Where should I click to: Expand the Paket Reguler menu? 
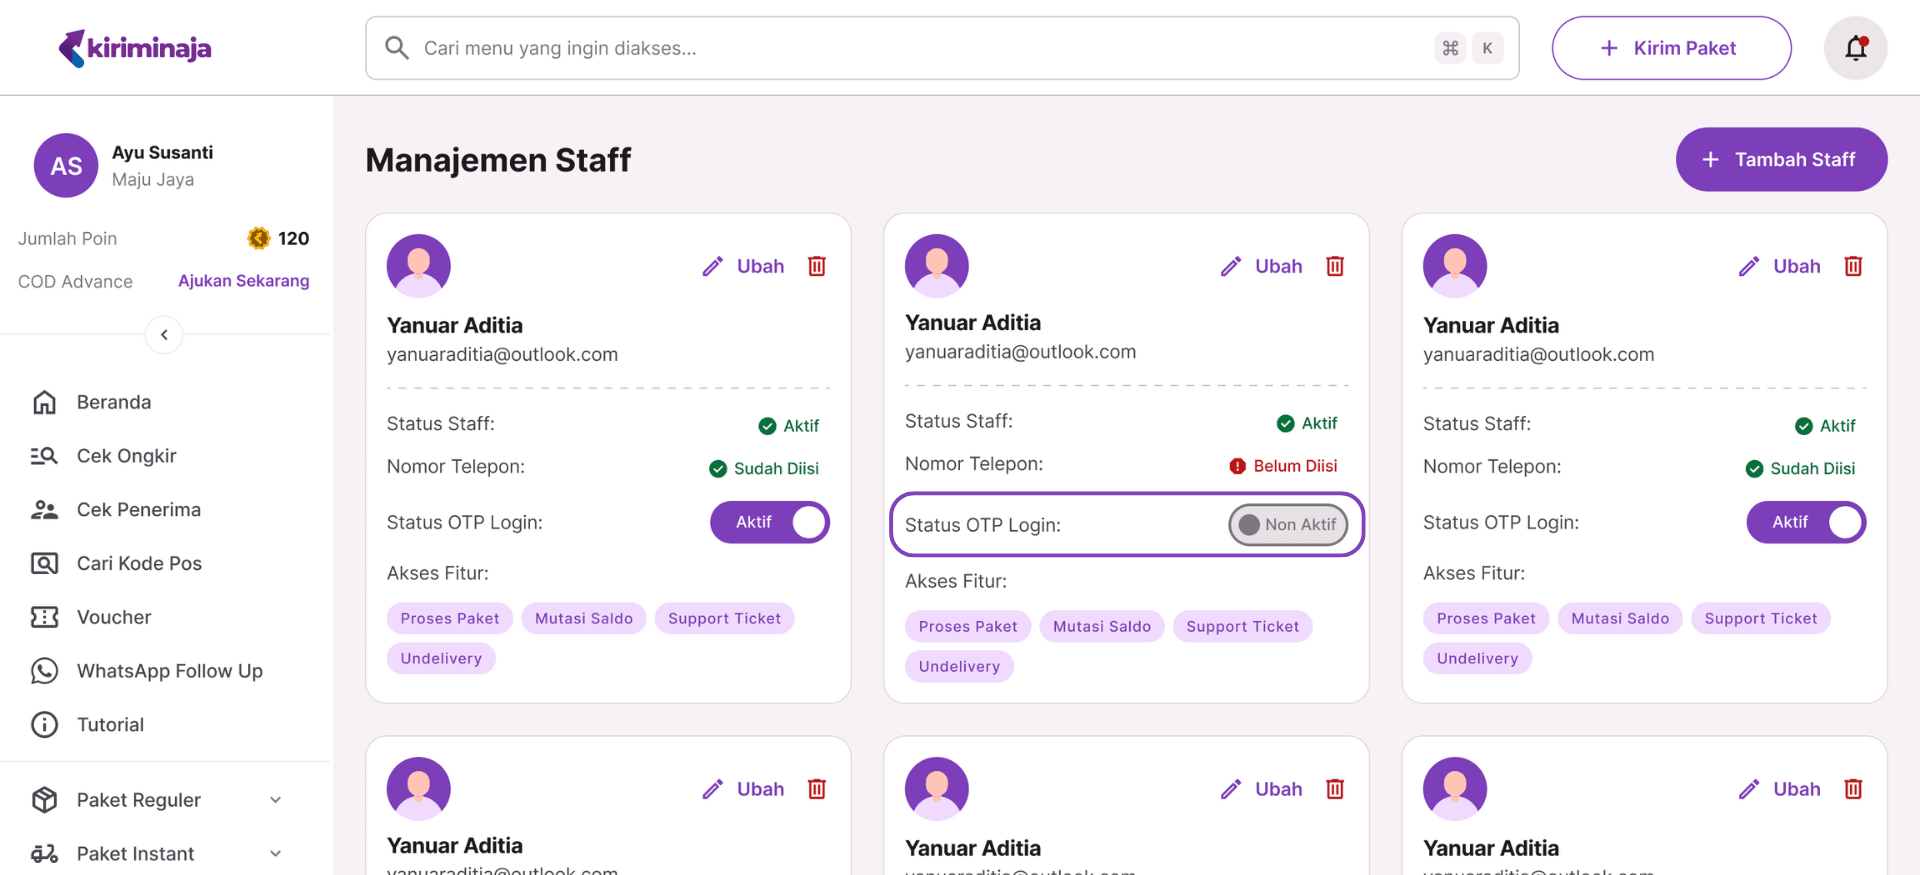(x=155, y=800)
